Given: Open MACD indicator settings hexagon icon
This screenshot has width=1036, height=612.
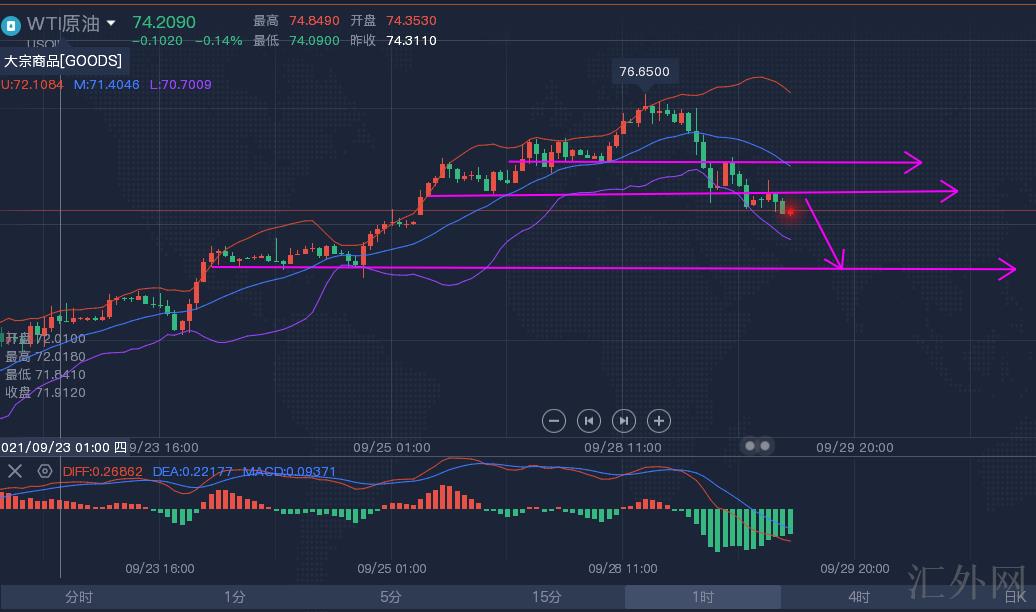Looking at the screenshot, I should [x=45, y=471].
